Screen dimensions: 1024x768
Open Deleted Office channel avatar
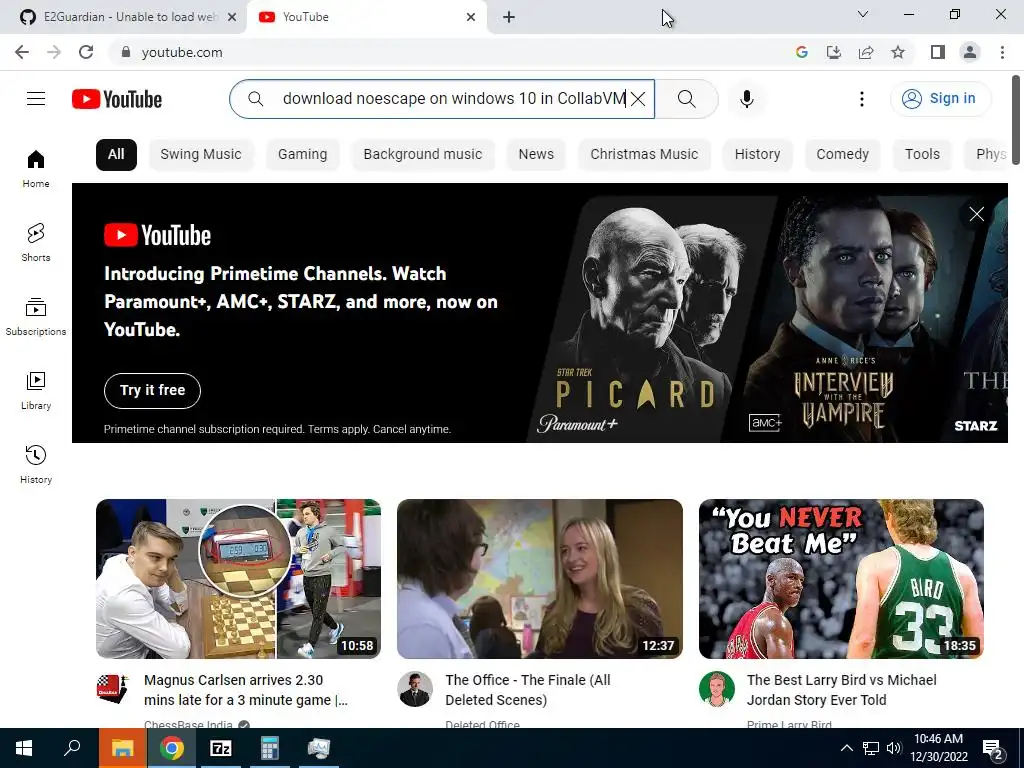click(415, 689)
